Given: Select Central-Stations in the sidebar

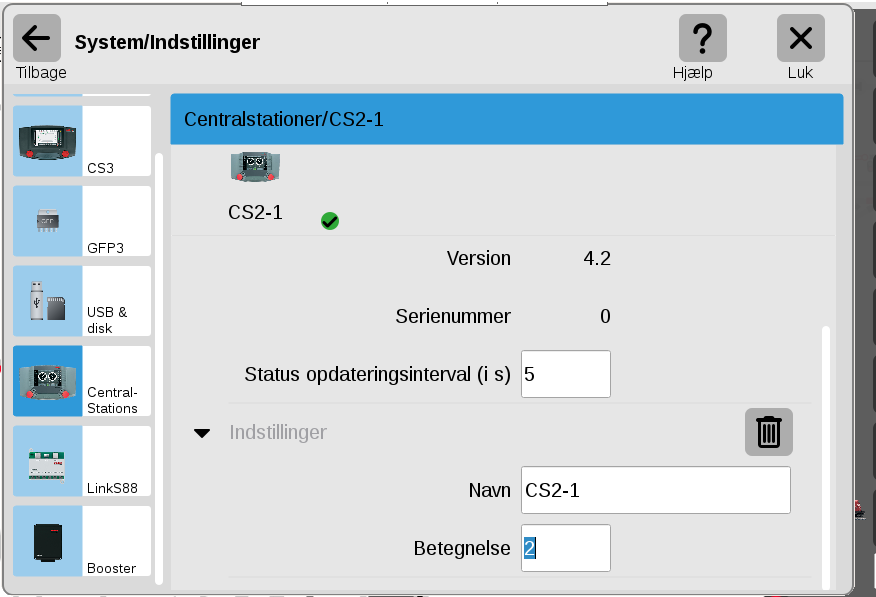Looking at the screenshot, I should [x=82, y=381].
